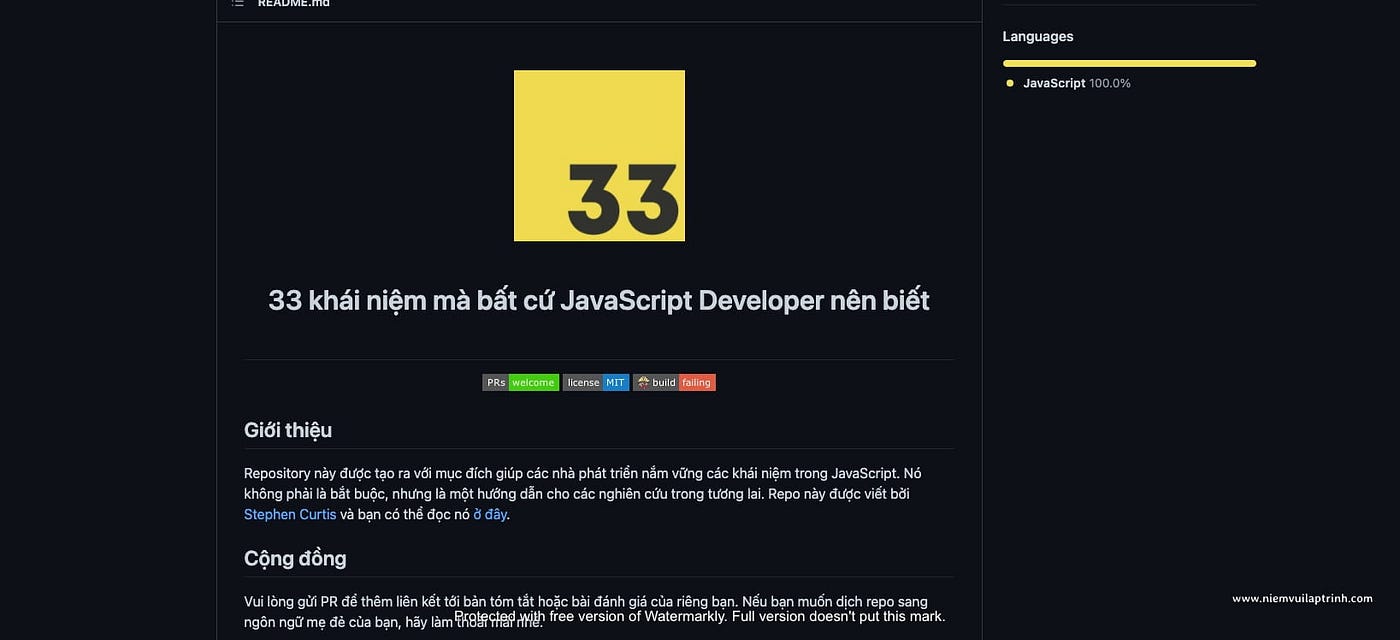1400x640 pixels.
Task: Click the yellow JavaScript language dot
Action: click(x=1010, y=83)
